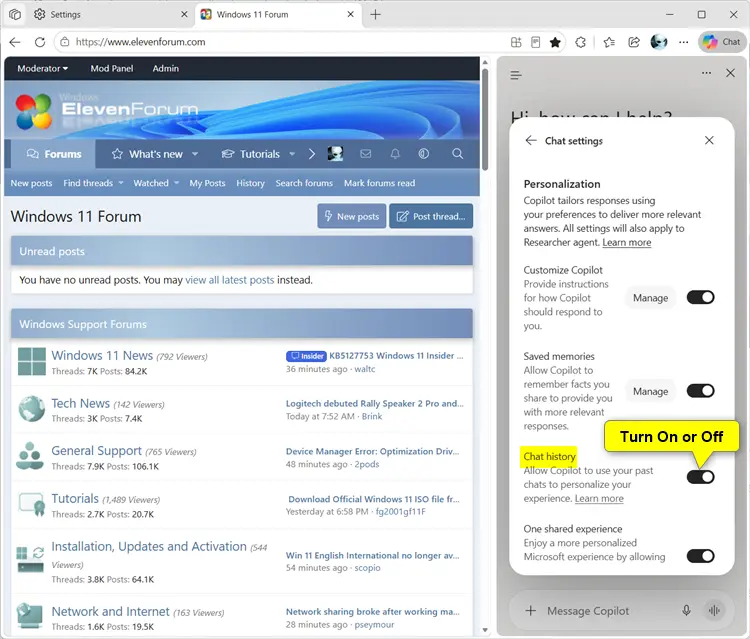This screenshot has width=750, height=639.
Task: Show more navigation items chevron
Action: click(x=312, y=154)
